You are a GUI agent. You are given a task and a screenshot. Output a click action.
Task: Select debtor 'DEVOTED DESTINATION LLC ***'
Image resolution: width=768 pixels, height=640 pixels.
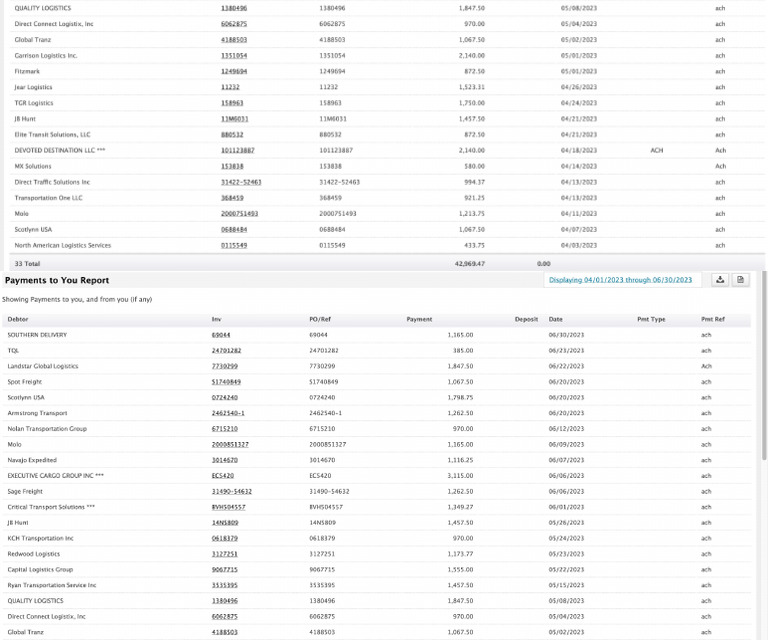click(60, 150)
